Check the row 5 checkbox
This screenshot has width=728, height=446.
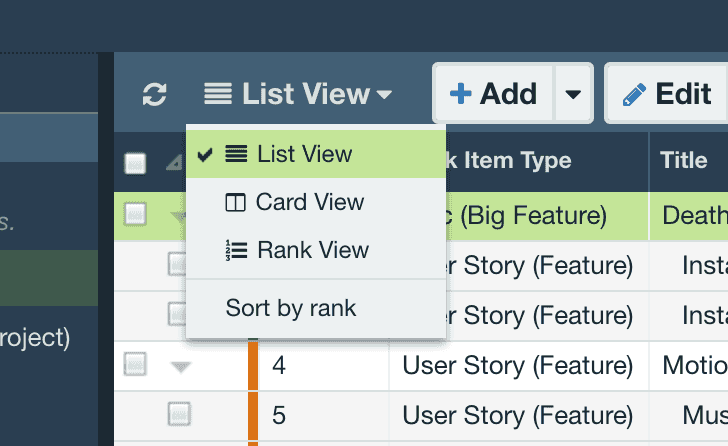pyautogui.click(x=179, y=414)
